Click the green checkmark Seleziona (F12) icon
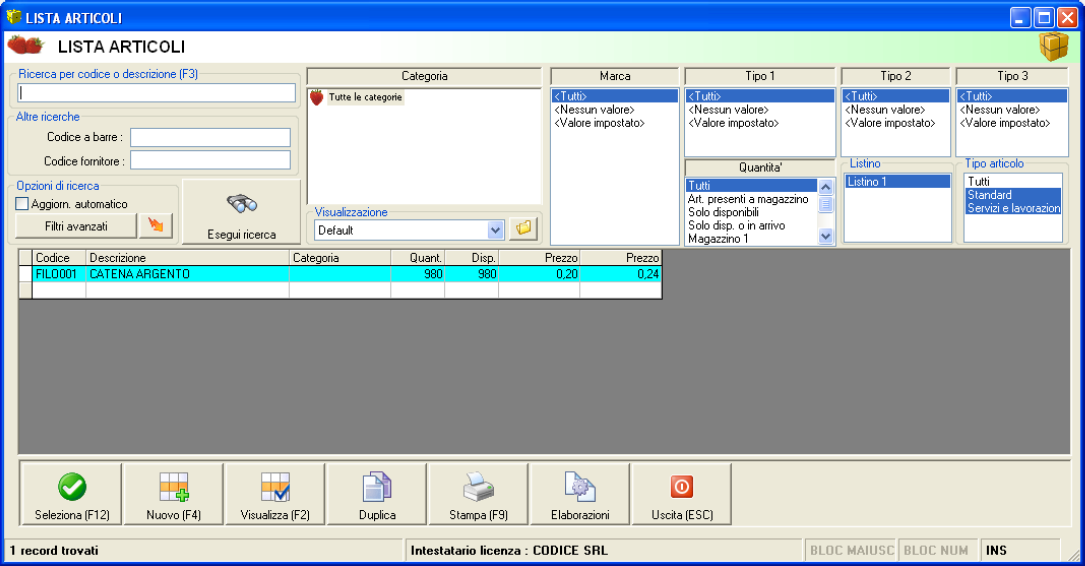This screenshot has width=1085, height=566. pos(71,487)
